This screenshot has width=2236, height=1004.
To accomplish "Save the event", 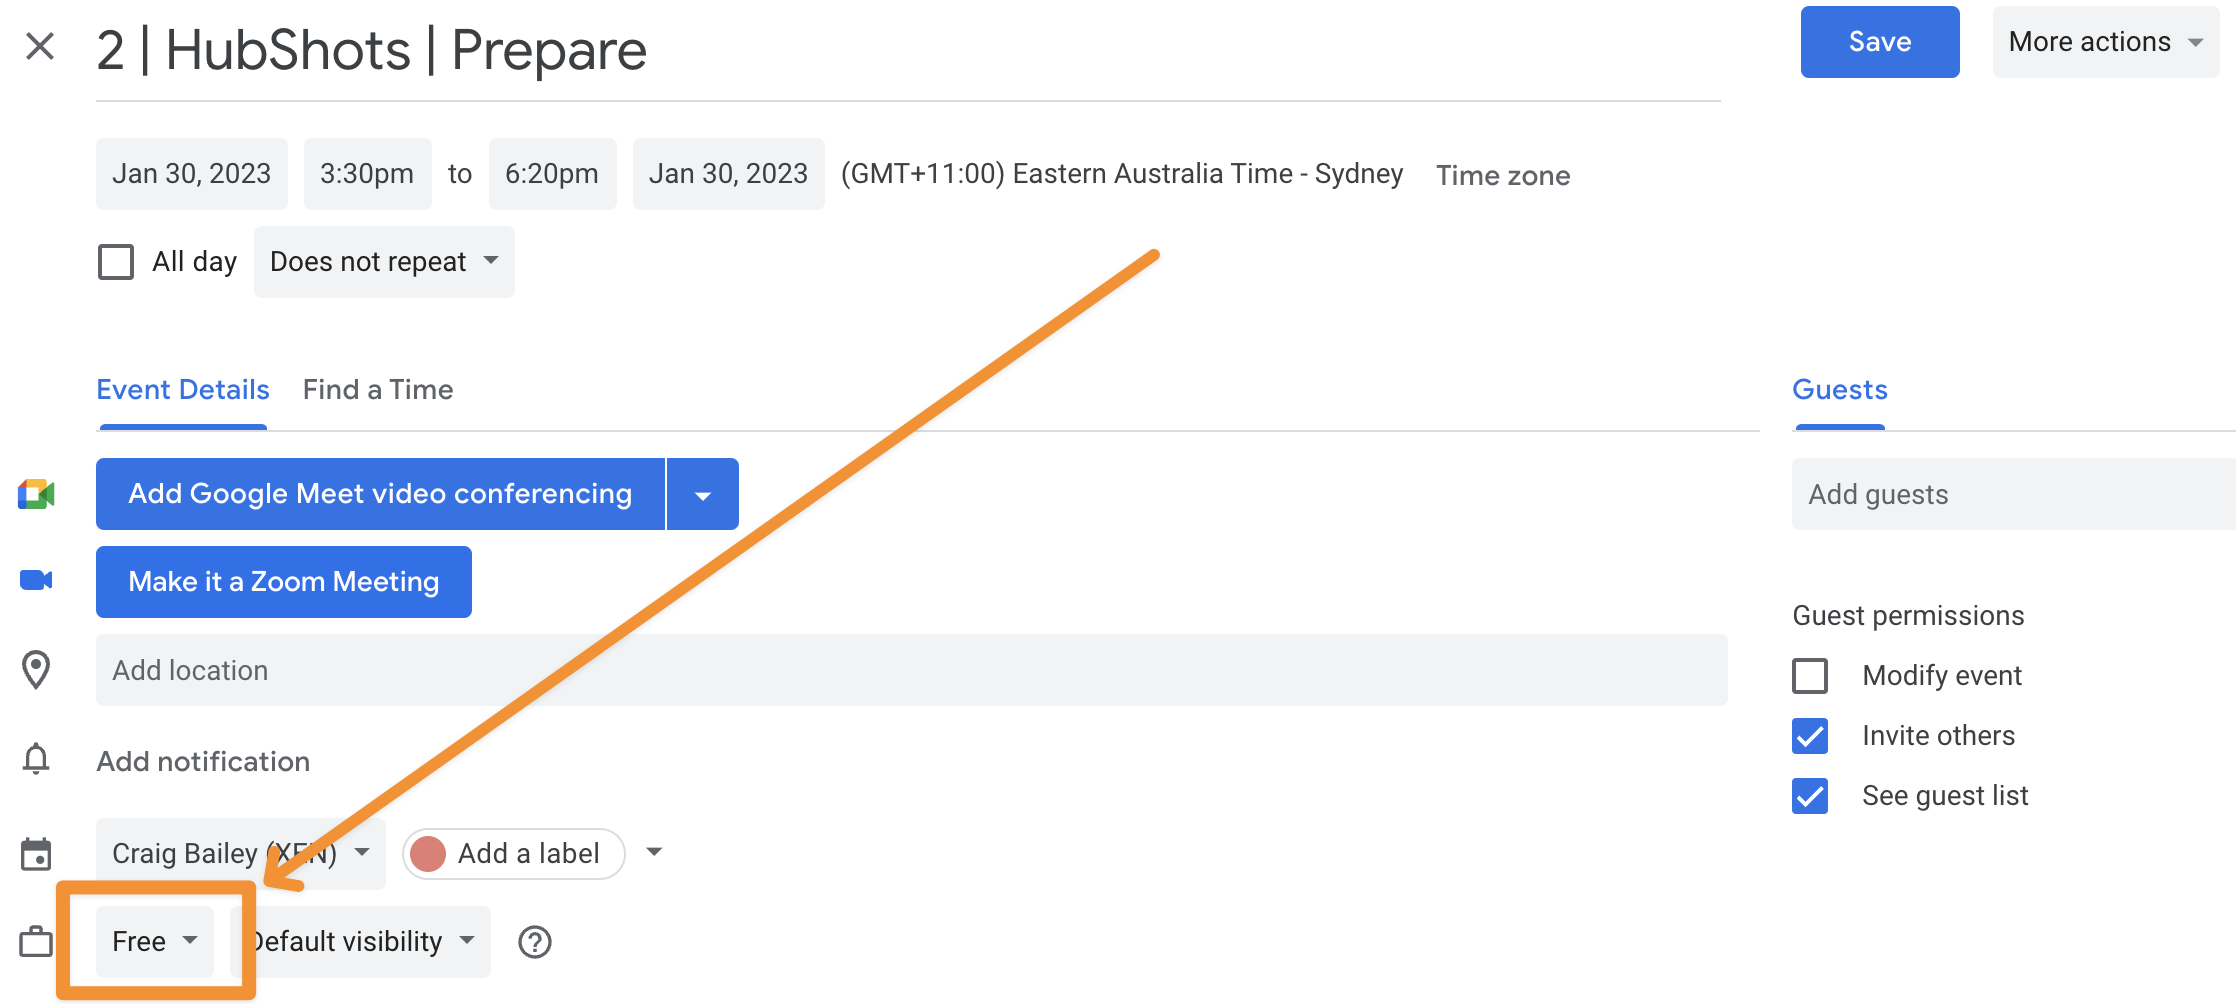I will 1879,41.
